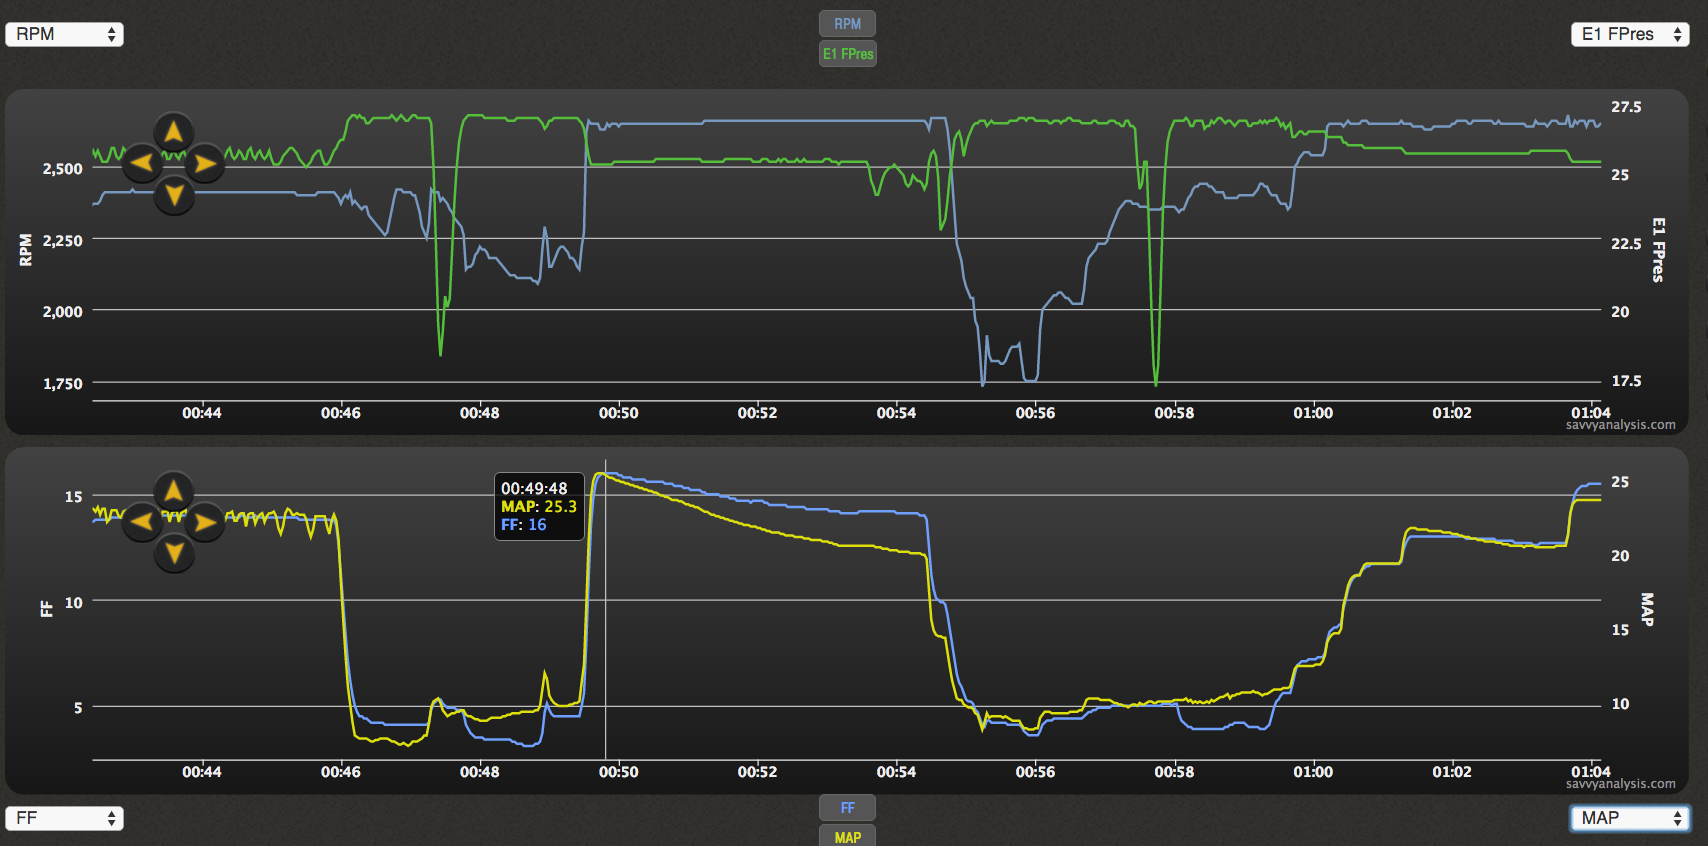Screen dimensions: 1708x846
Task: Toggle the FF series legend button
Action: (847, 808)
